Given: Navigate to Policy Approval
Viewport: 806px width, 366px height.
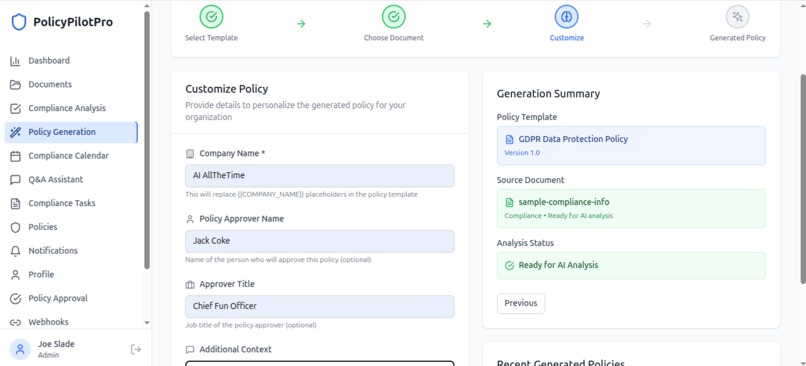Looking at the screenshot, I should pyautogui.click(x=71, y=299).
